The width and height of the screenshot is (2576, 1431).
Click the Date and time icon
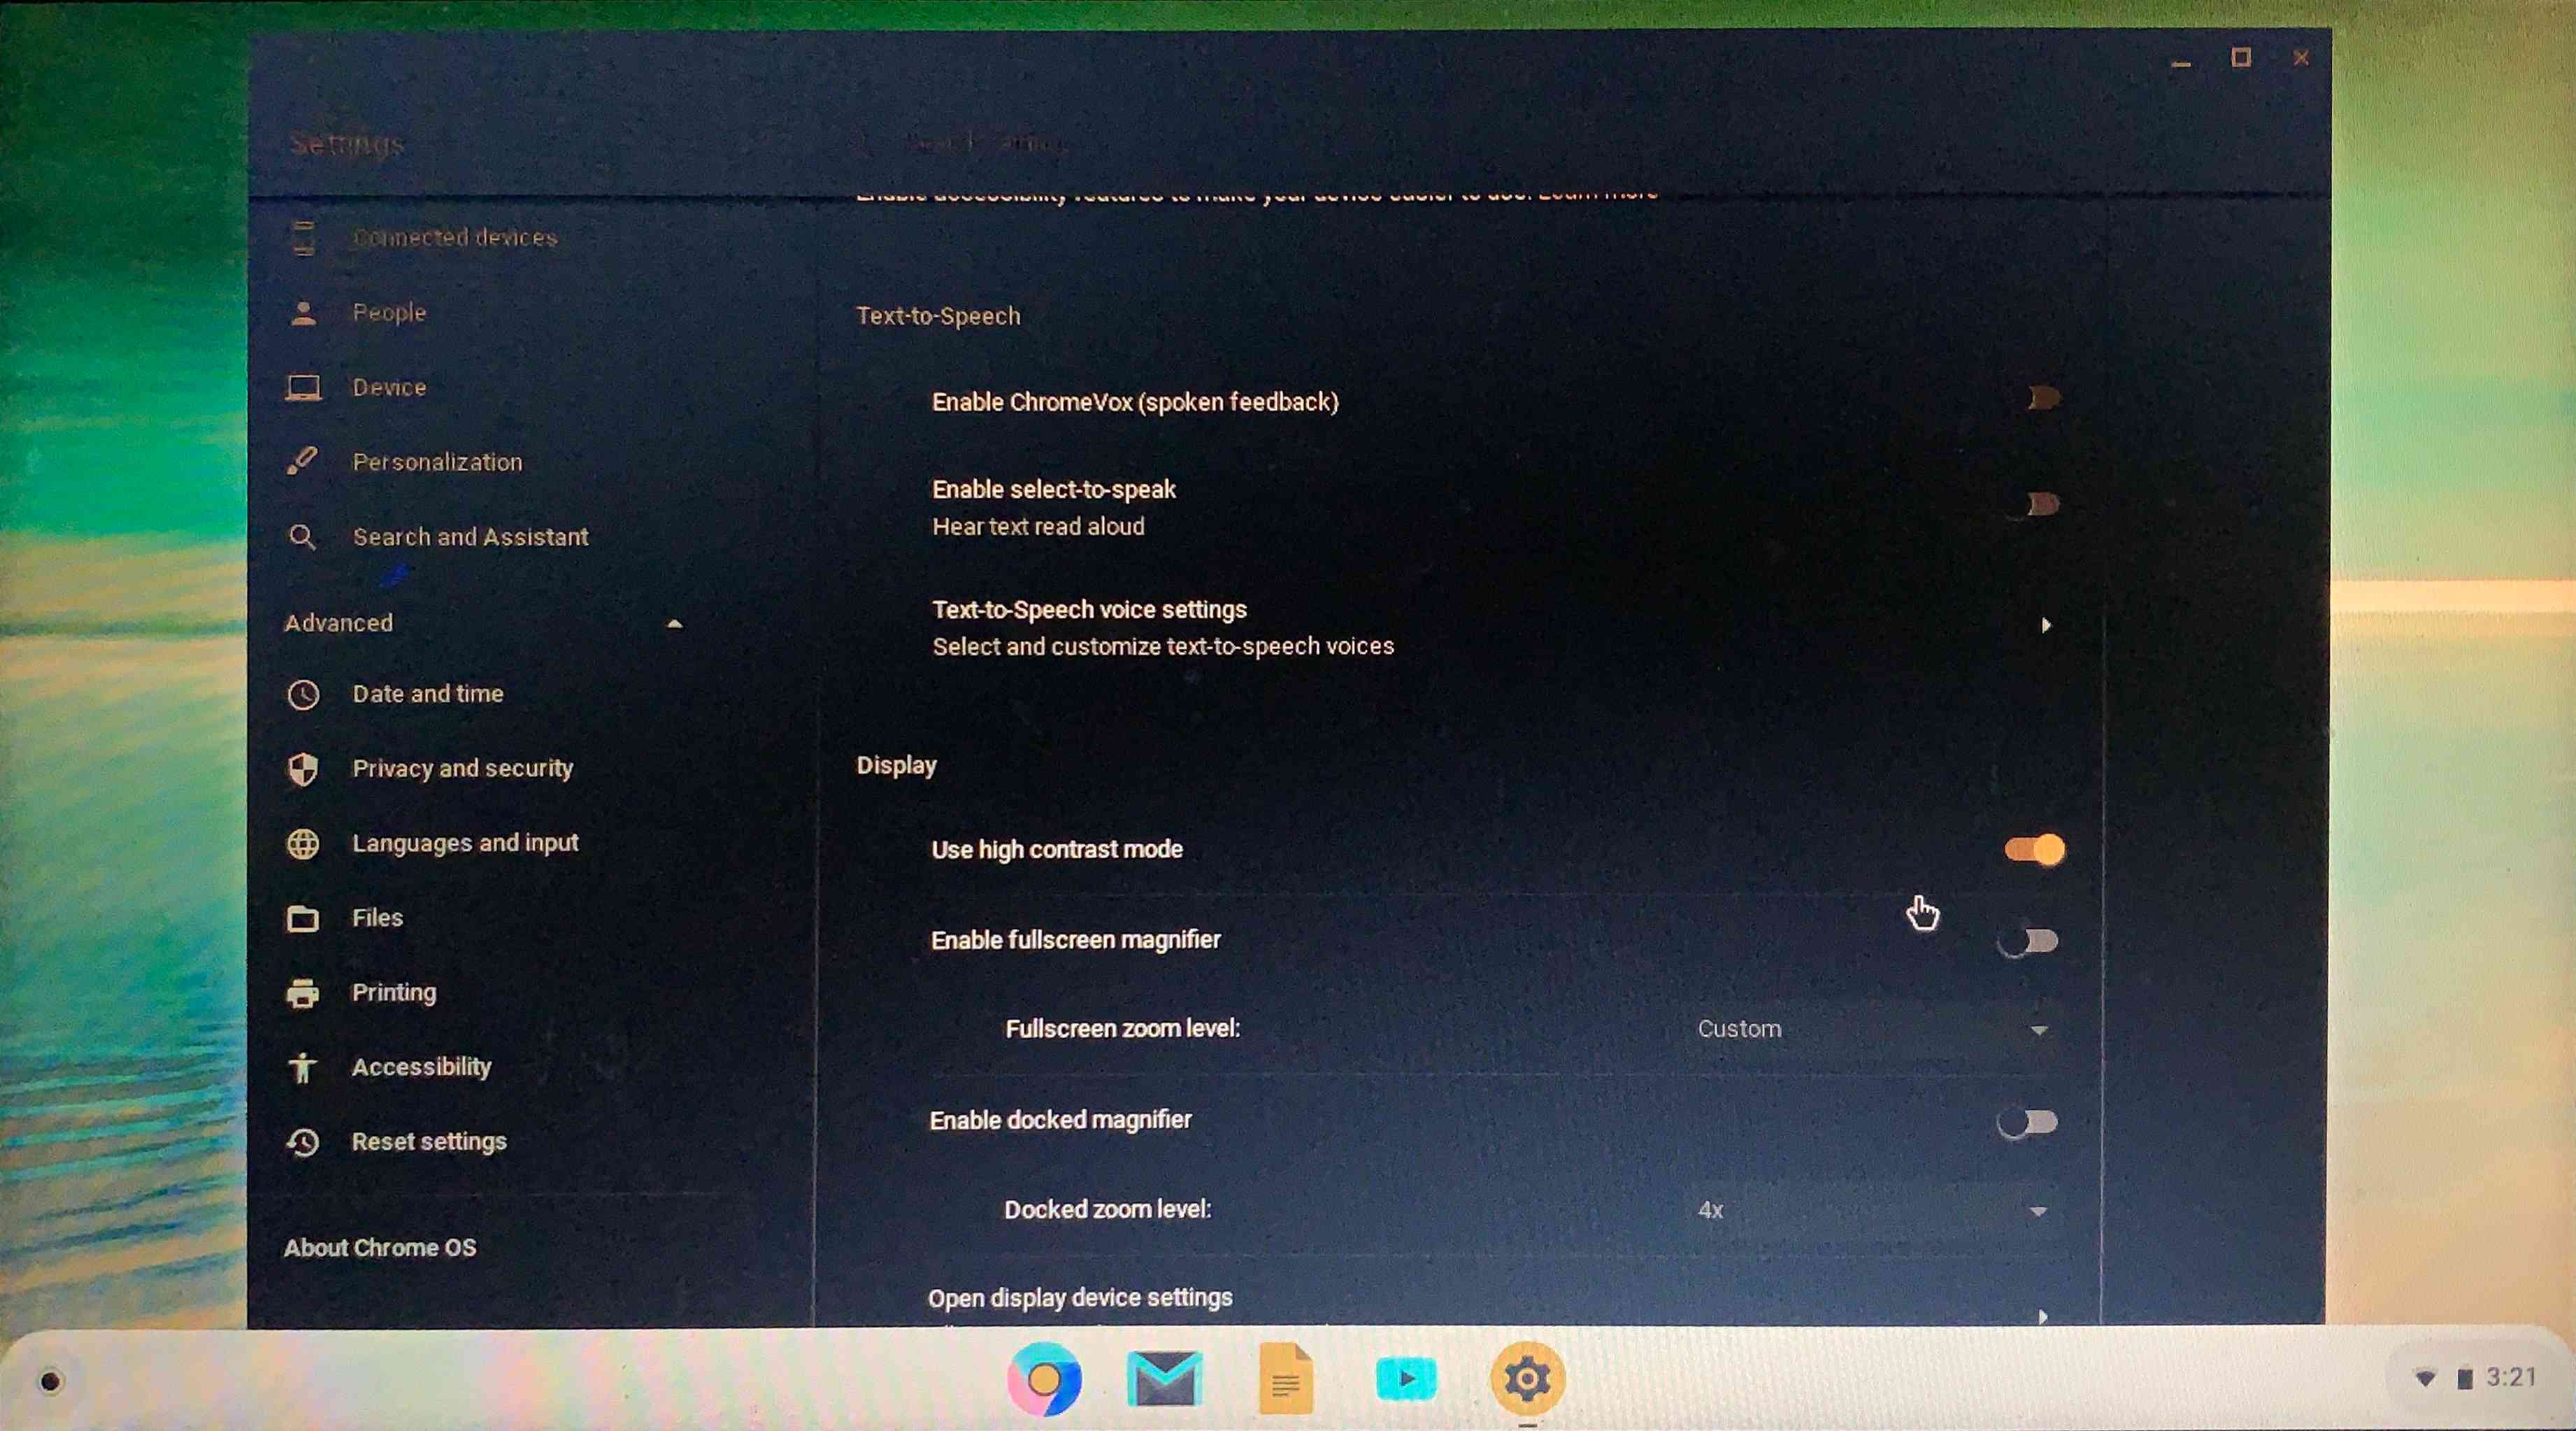pos(301,692)
